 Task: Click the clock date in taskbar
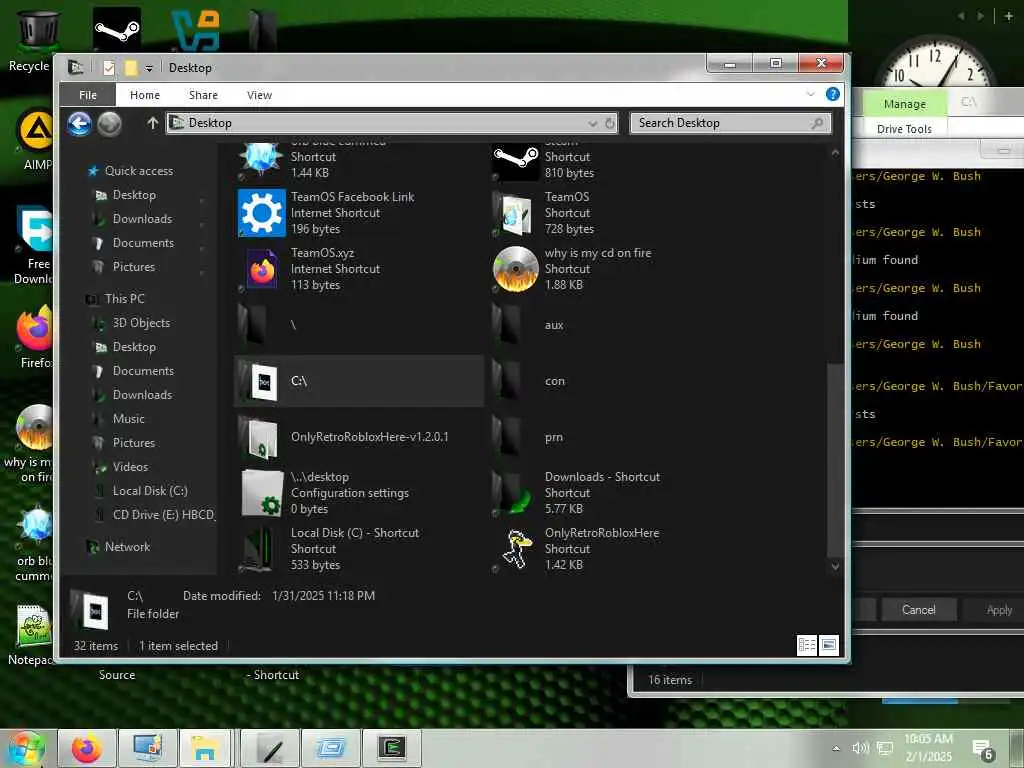928,756
